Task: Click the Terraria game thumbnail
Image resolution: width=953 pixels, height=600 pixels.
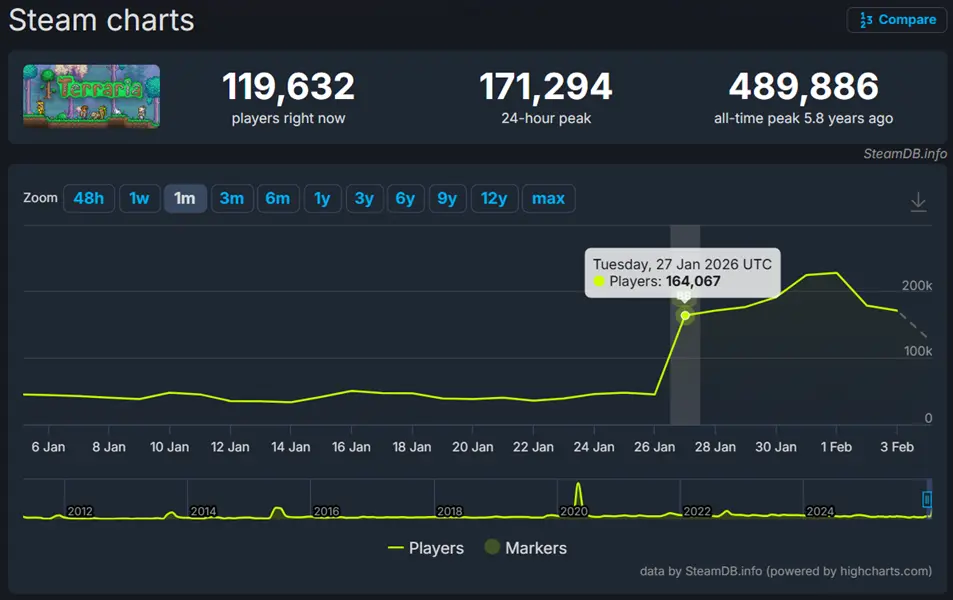Action: pyautogui.click(x=91, y=97)
